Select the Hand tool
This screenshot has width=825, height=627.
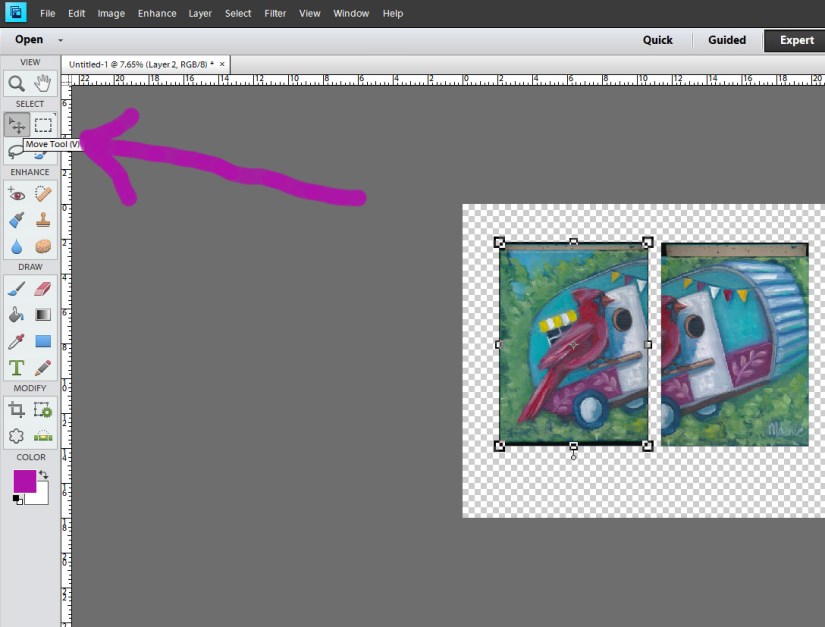41,83
